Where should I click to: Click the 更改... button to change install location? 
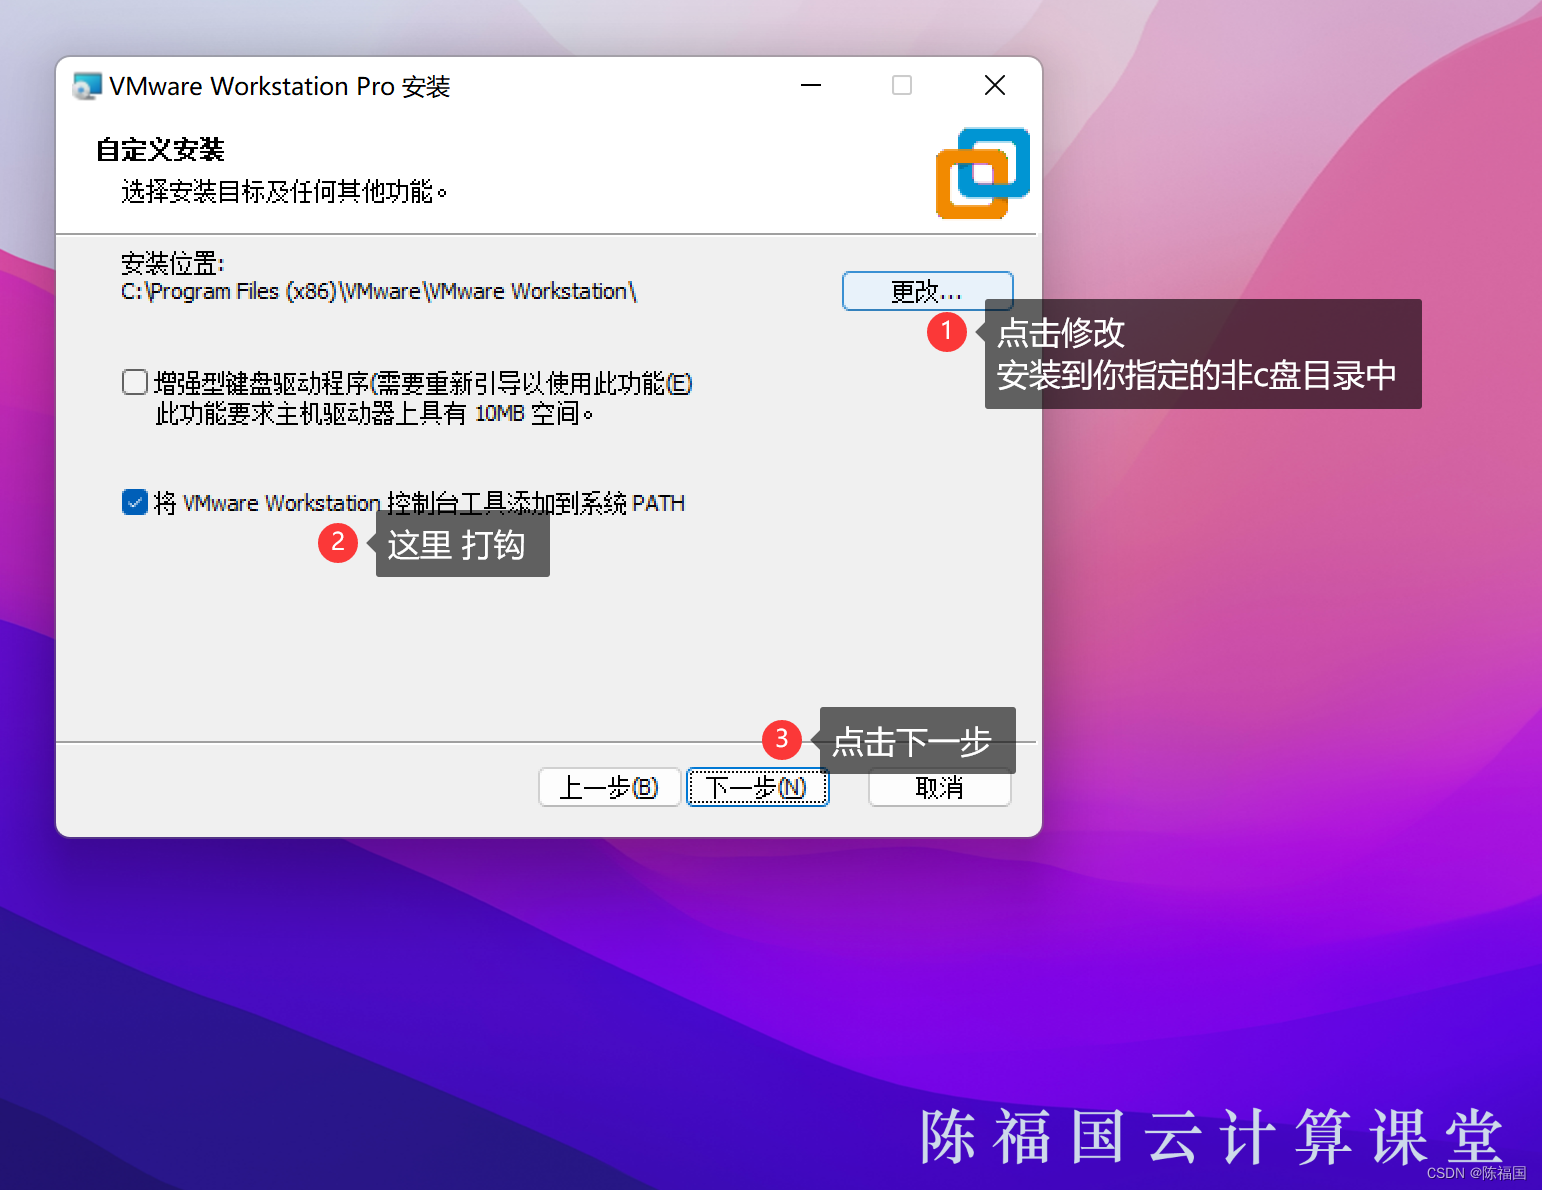point(927,291)
